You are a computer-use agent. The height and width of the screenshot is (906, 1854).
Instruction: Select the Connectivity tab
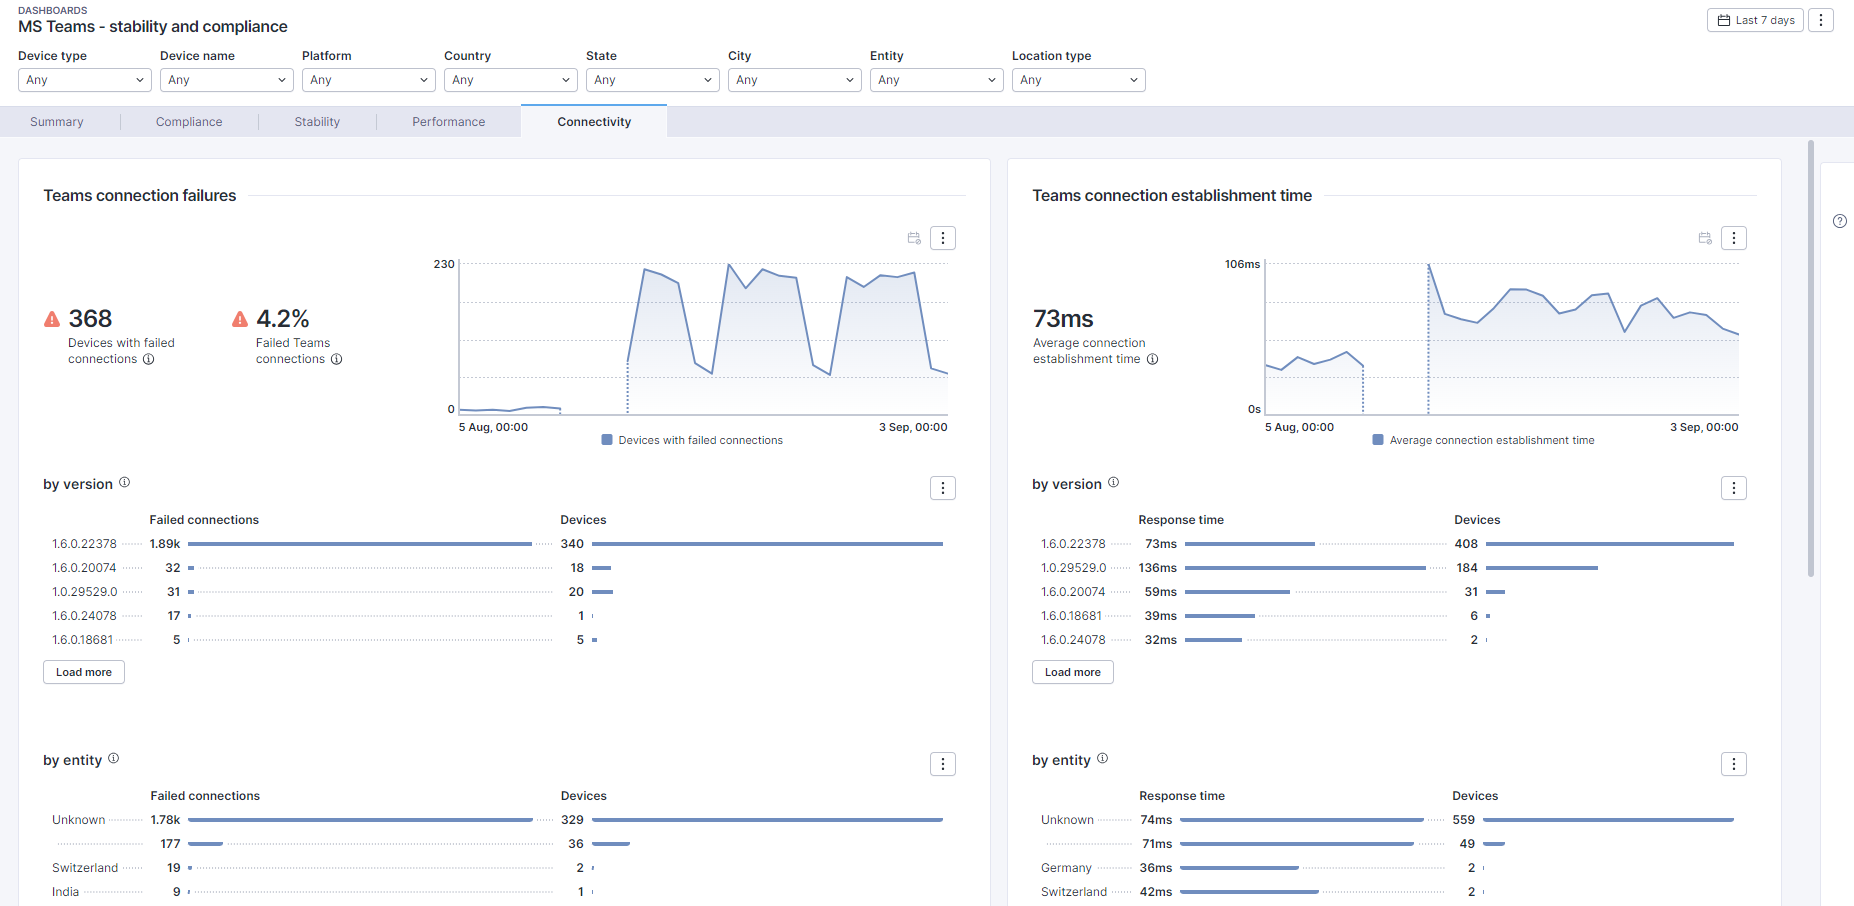[x=594, y=122]
